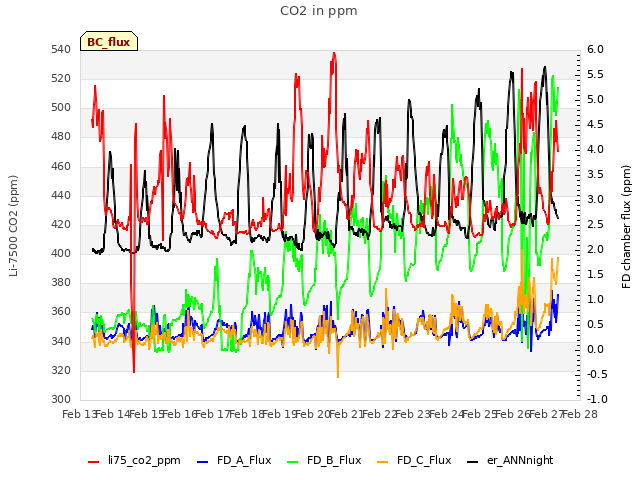The image size is (640, 480).
Task: Click the FD_C_Flux legend label
Action: point(424,461)
